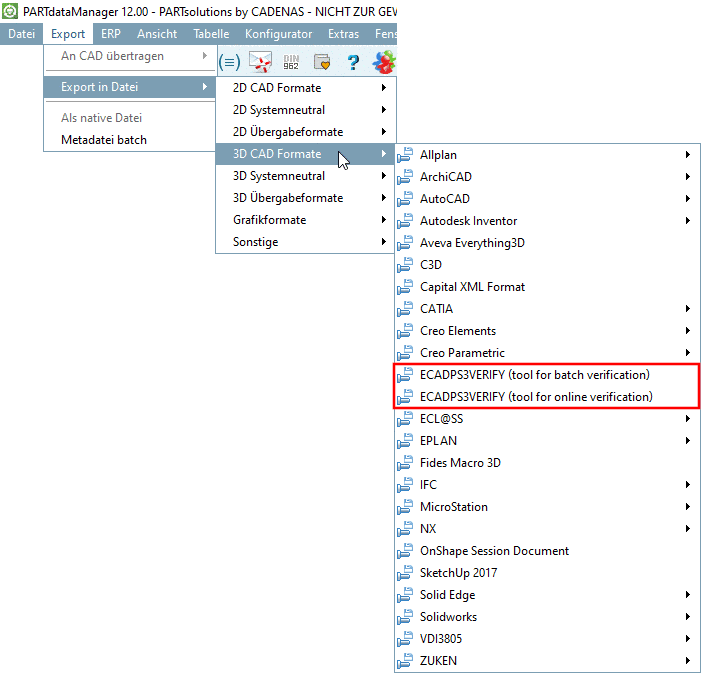Select ECADPS3VERIFY batch verification tool

(x=547, y=375)
